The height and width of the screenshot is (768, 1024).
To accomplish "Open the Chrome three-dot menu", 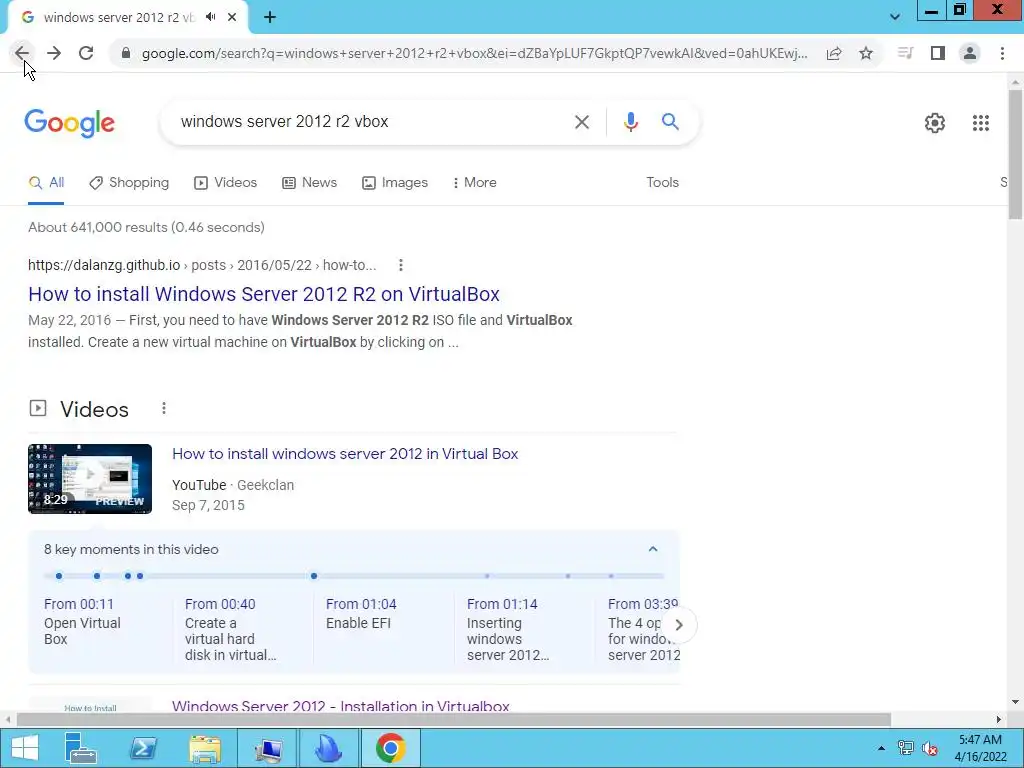I will pyautogui.click(x=1002, y=53).
